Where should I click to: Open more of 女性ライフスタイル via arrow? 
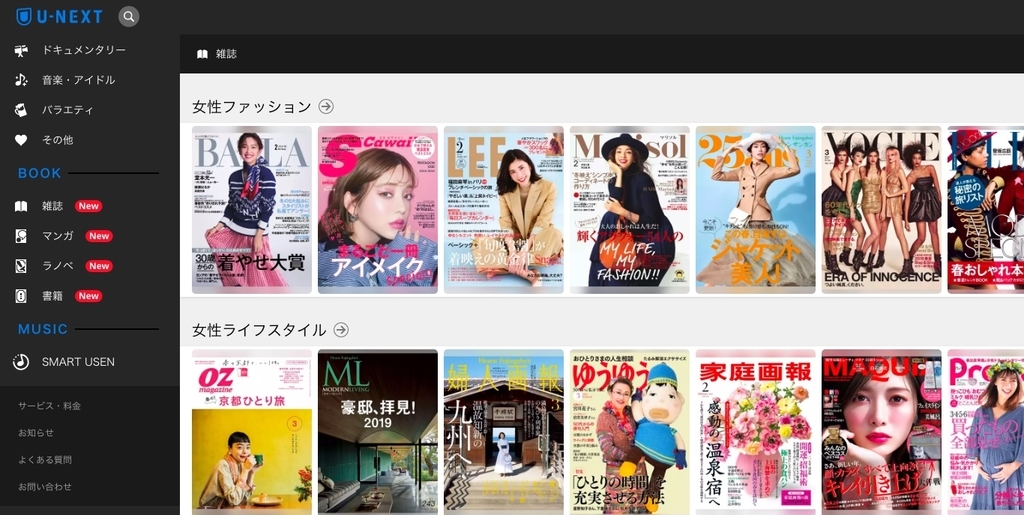pyautogui.click(x=341, y=330)
